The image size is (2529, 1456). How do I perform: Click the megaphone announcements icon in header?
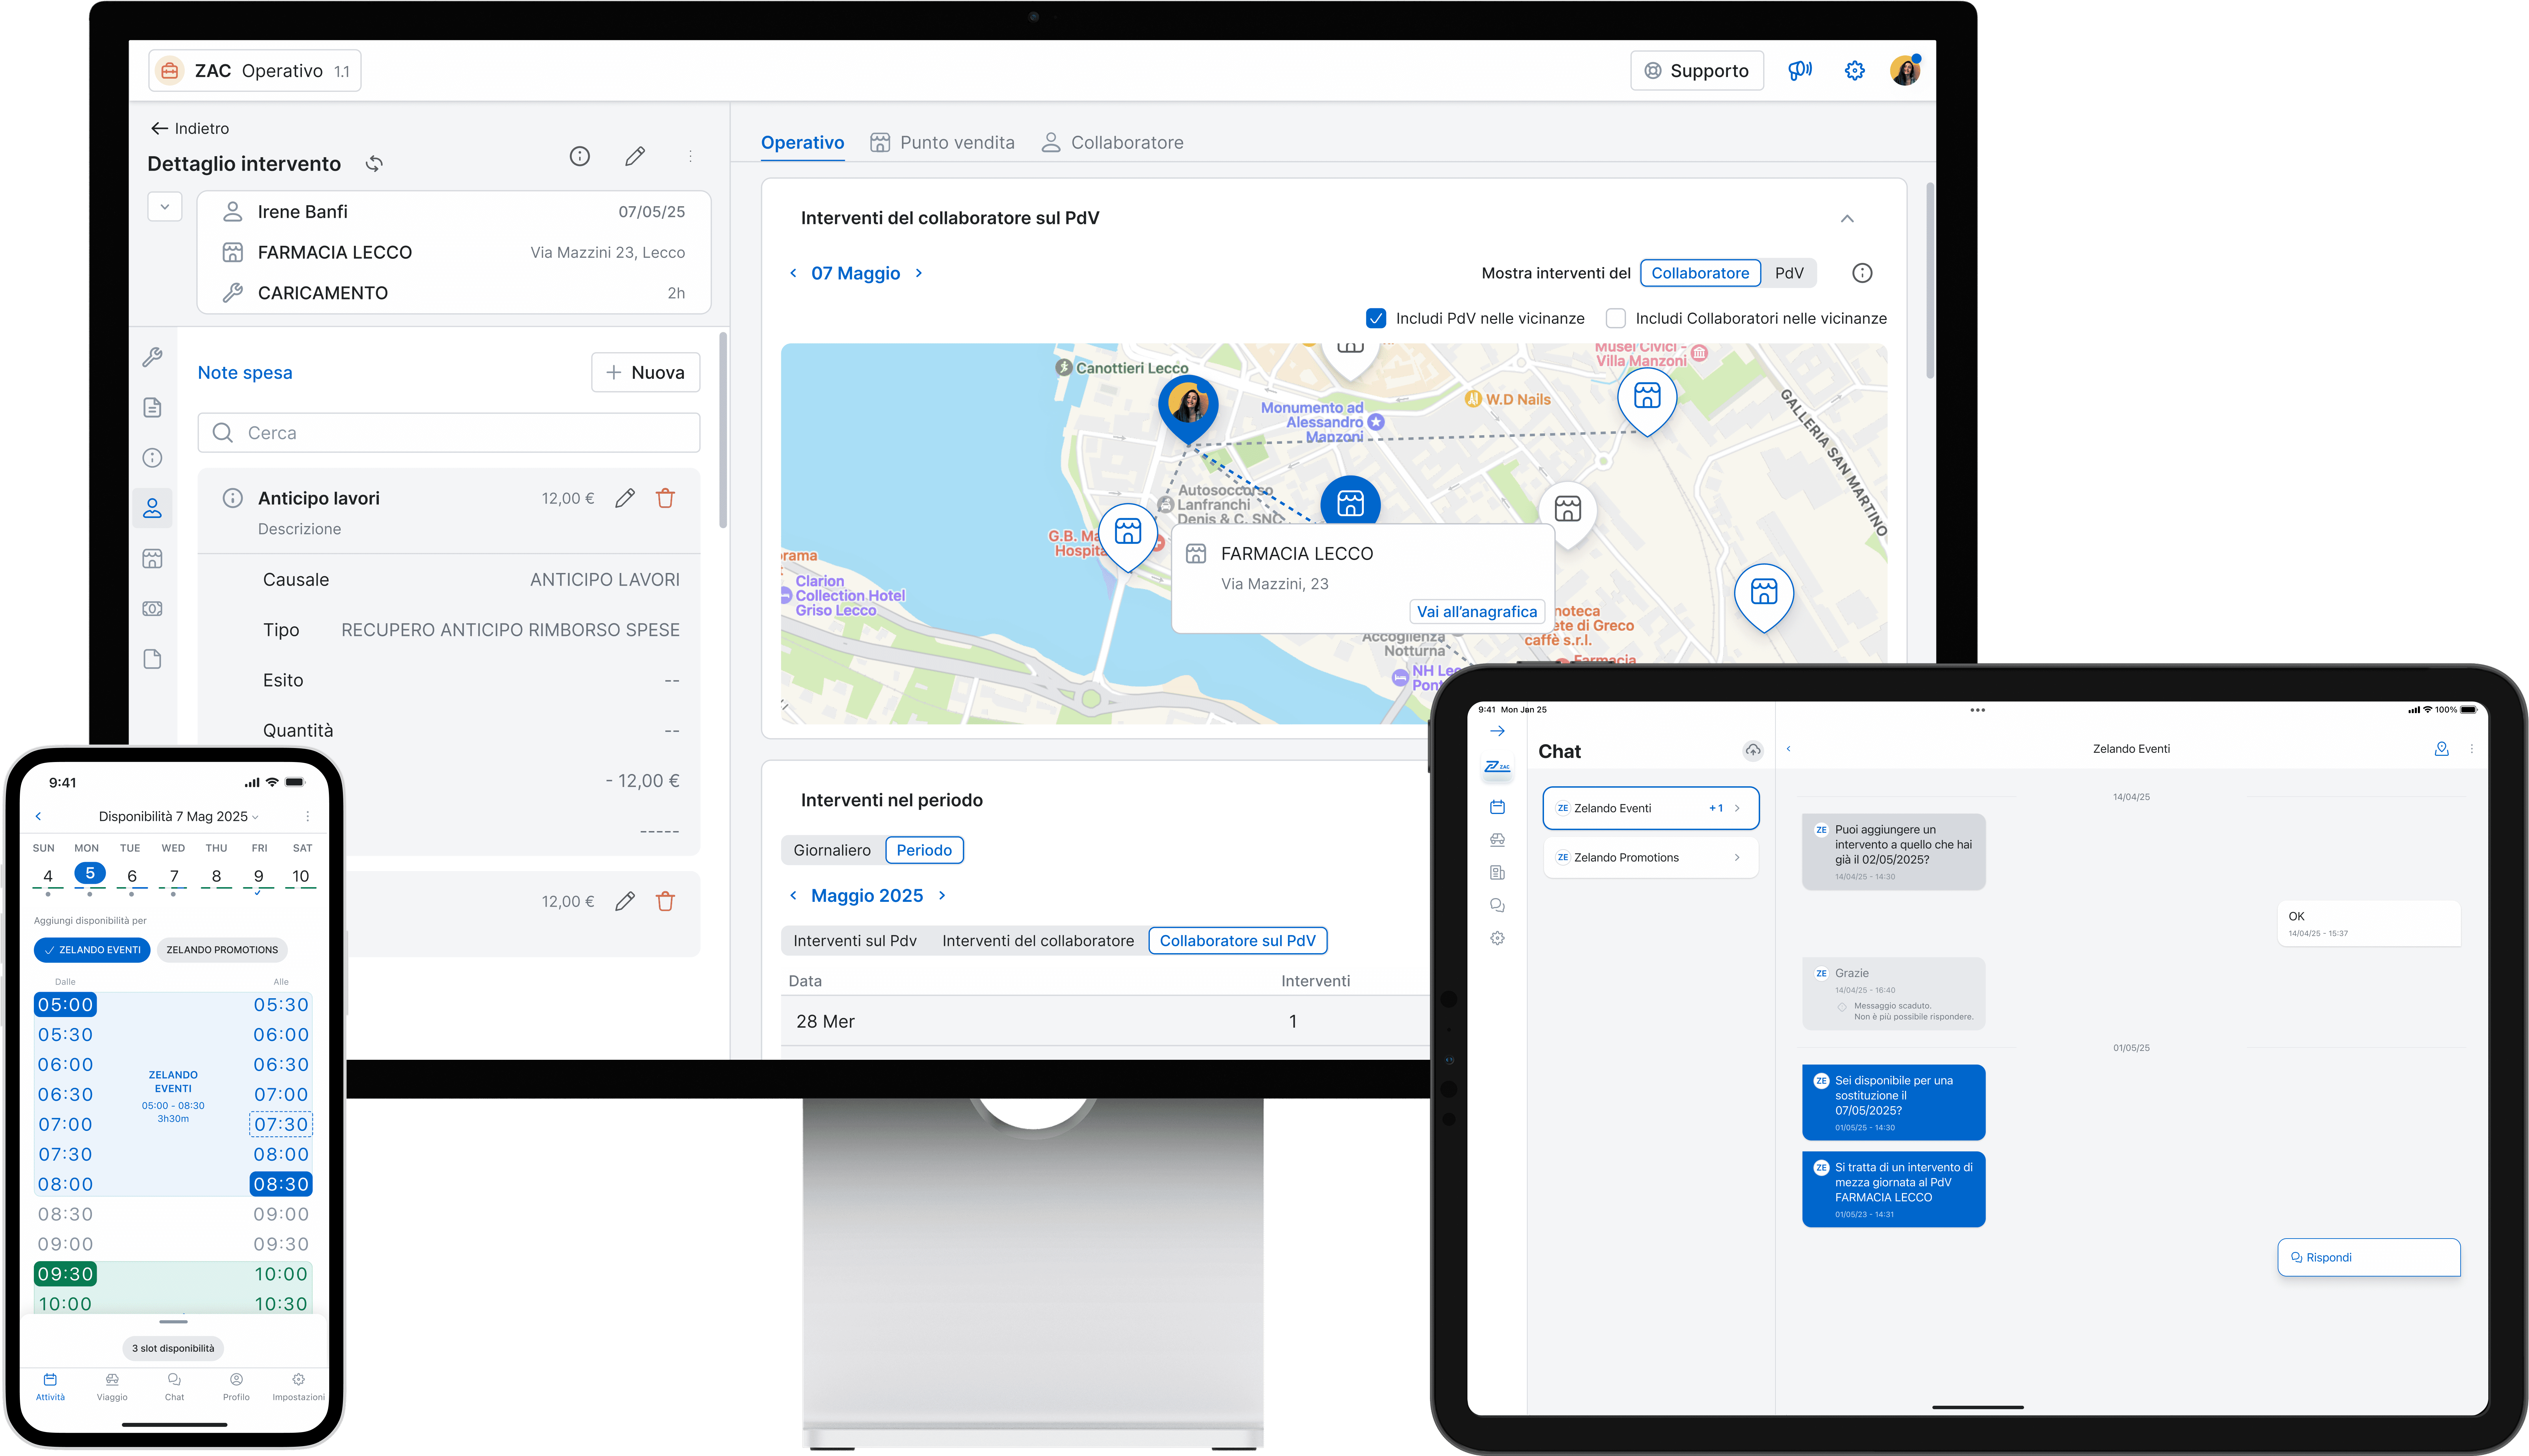(x=1800, y=70)
